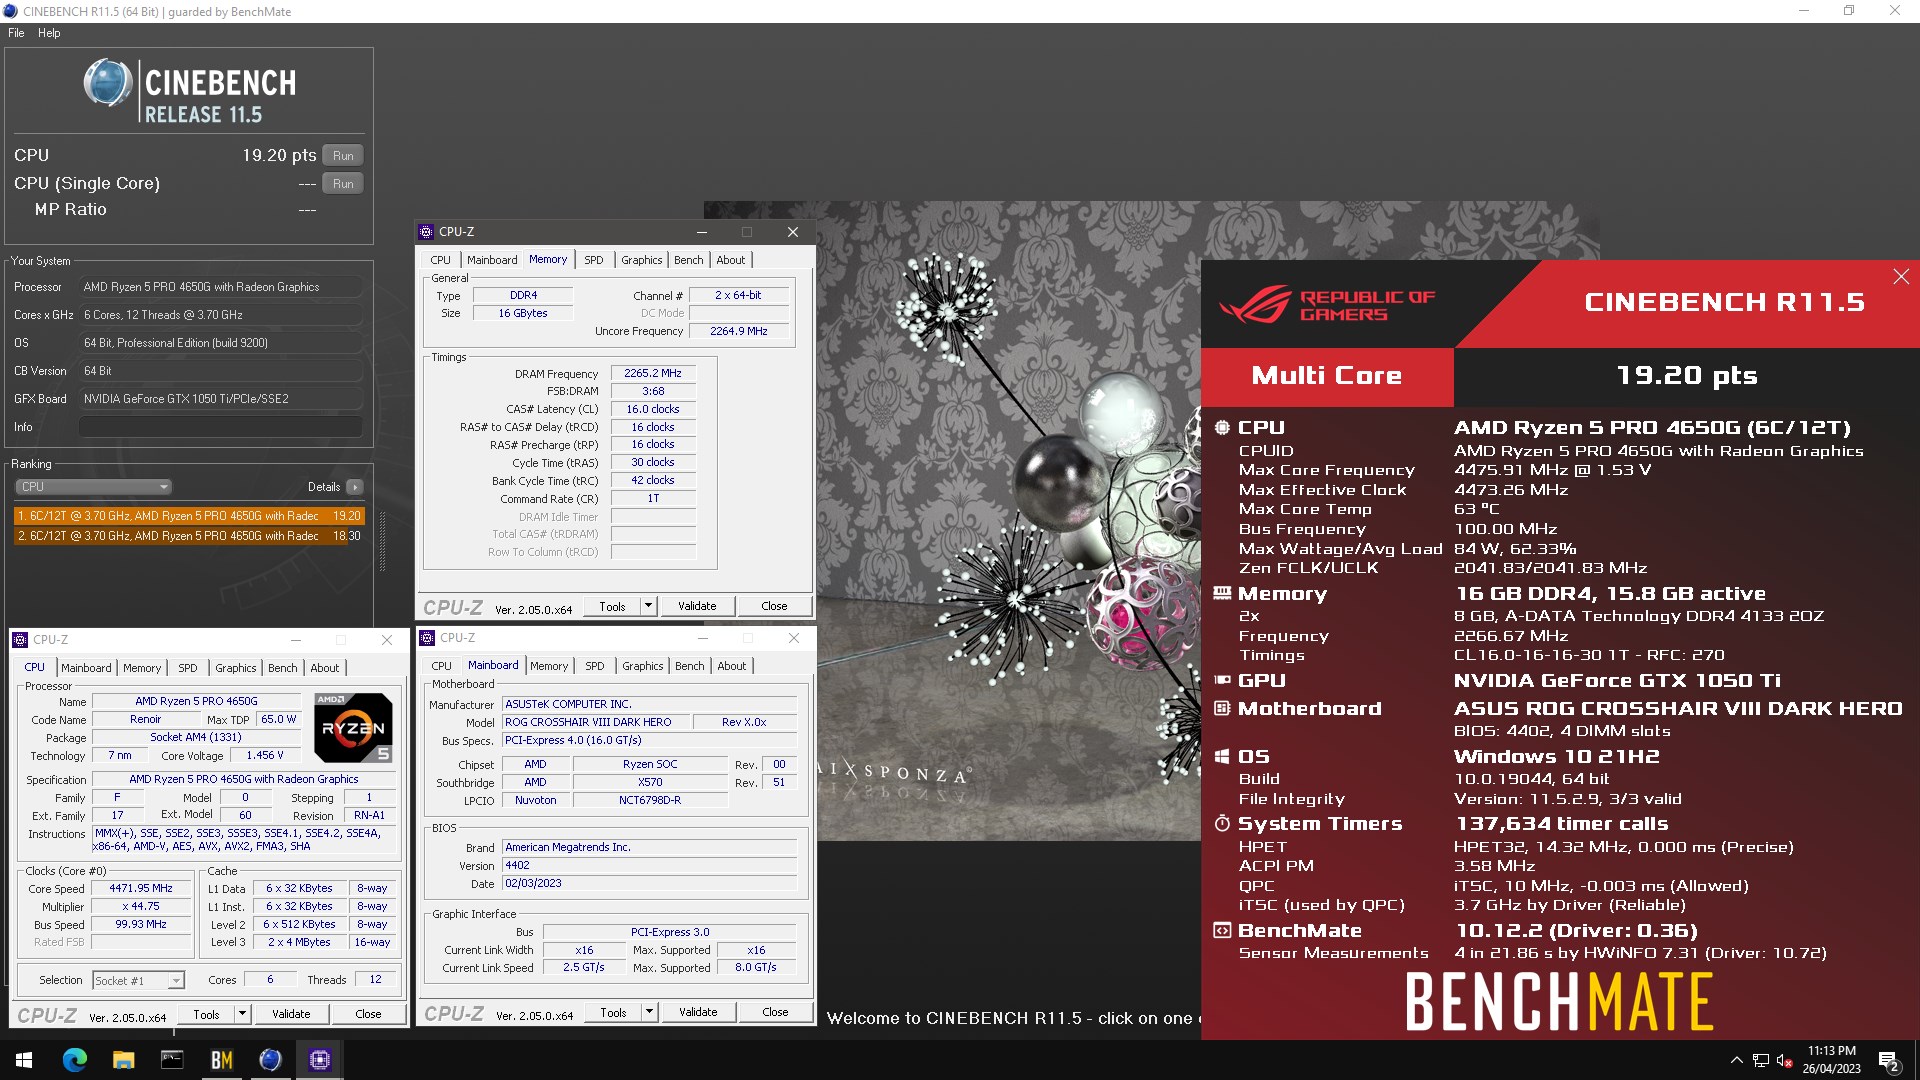
Task: Run the CPU Single Core benchmark
Action: coord(343,184)
